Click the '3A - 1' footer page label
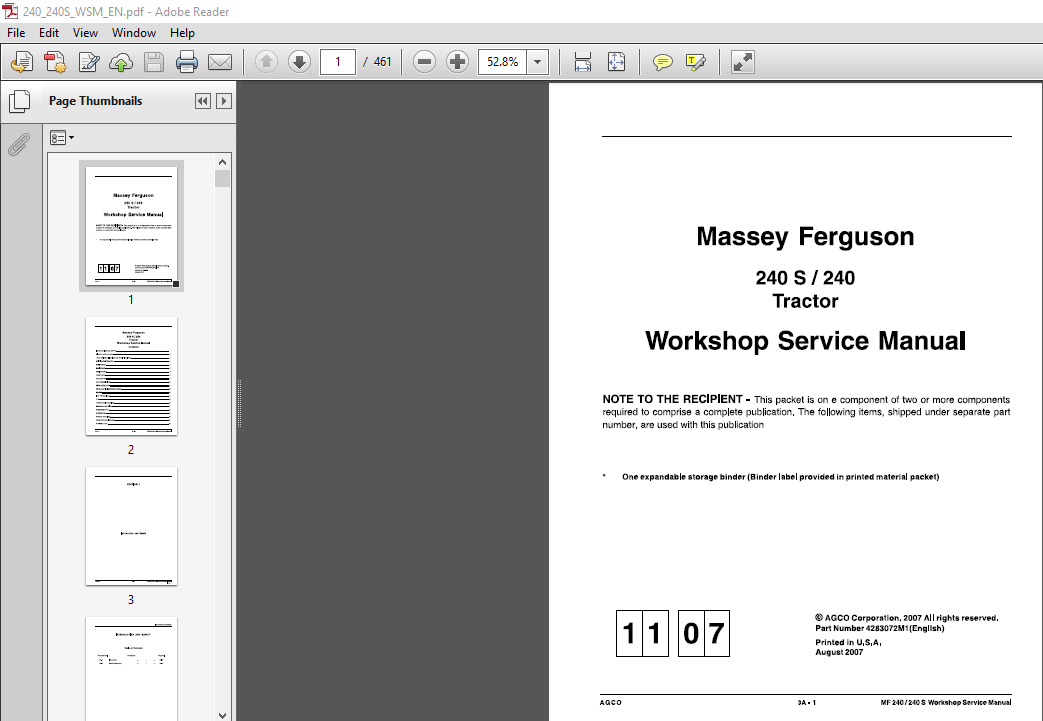Screen dimensions: 1043x721 coord(806,702)
